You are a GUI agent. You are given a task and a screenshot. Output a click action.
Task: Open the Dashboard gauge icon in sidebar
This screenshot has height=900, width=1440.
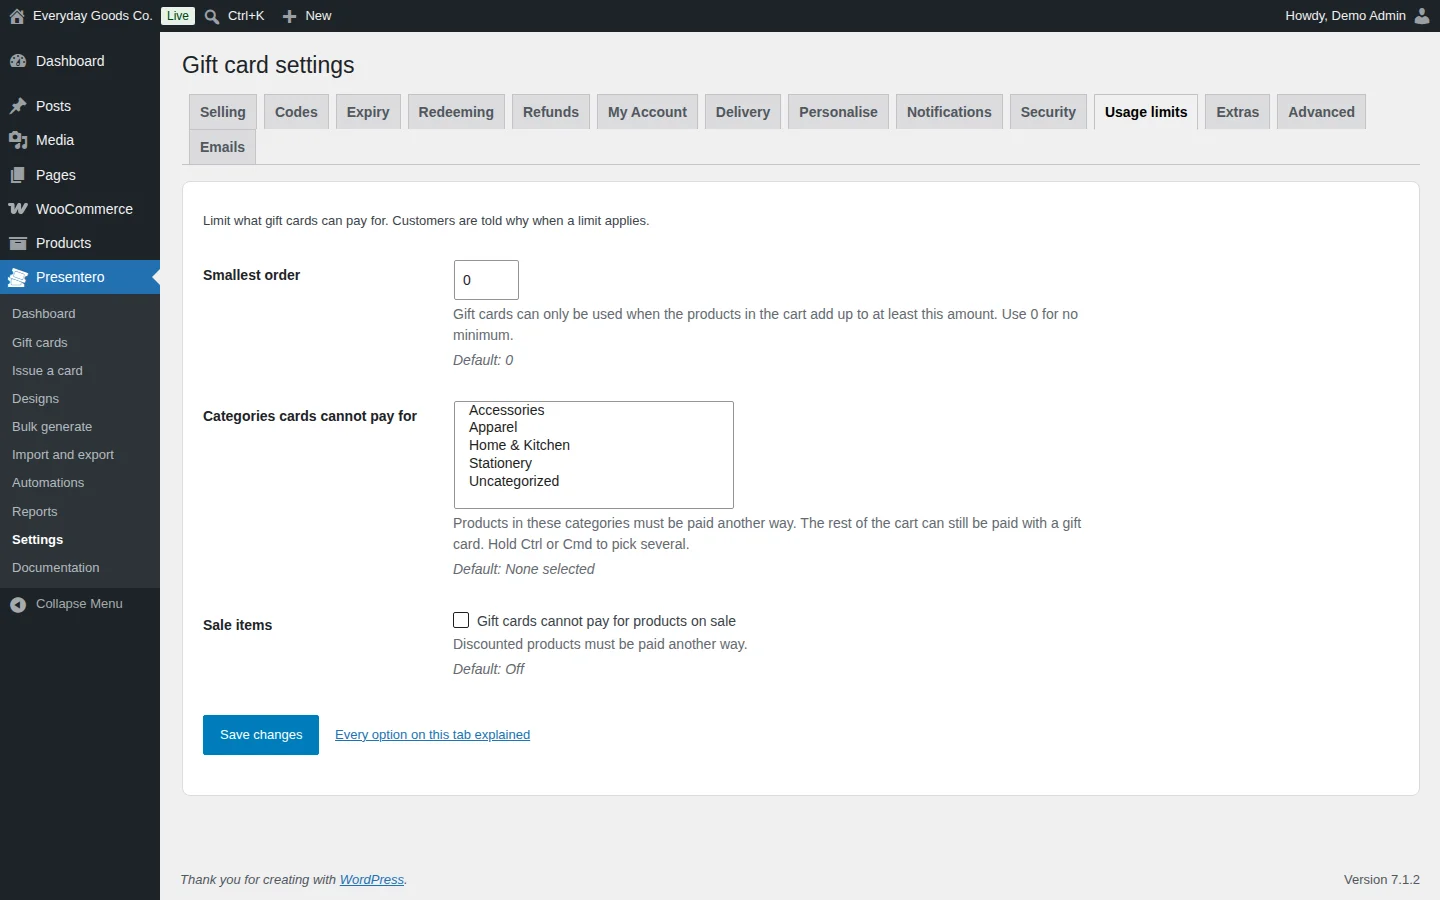pos(18,61)
